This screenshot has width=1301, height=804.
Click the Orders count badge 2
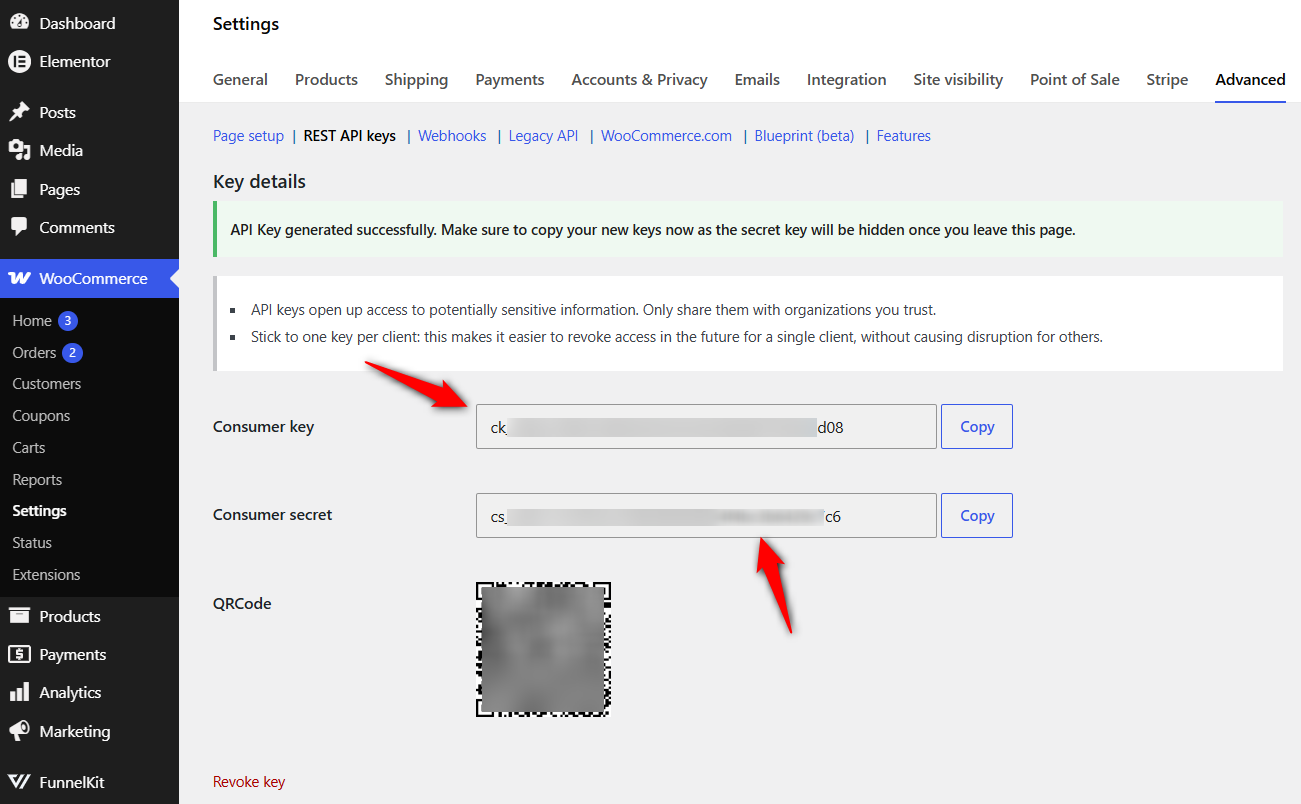(72, 353)
